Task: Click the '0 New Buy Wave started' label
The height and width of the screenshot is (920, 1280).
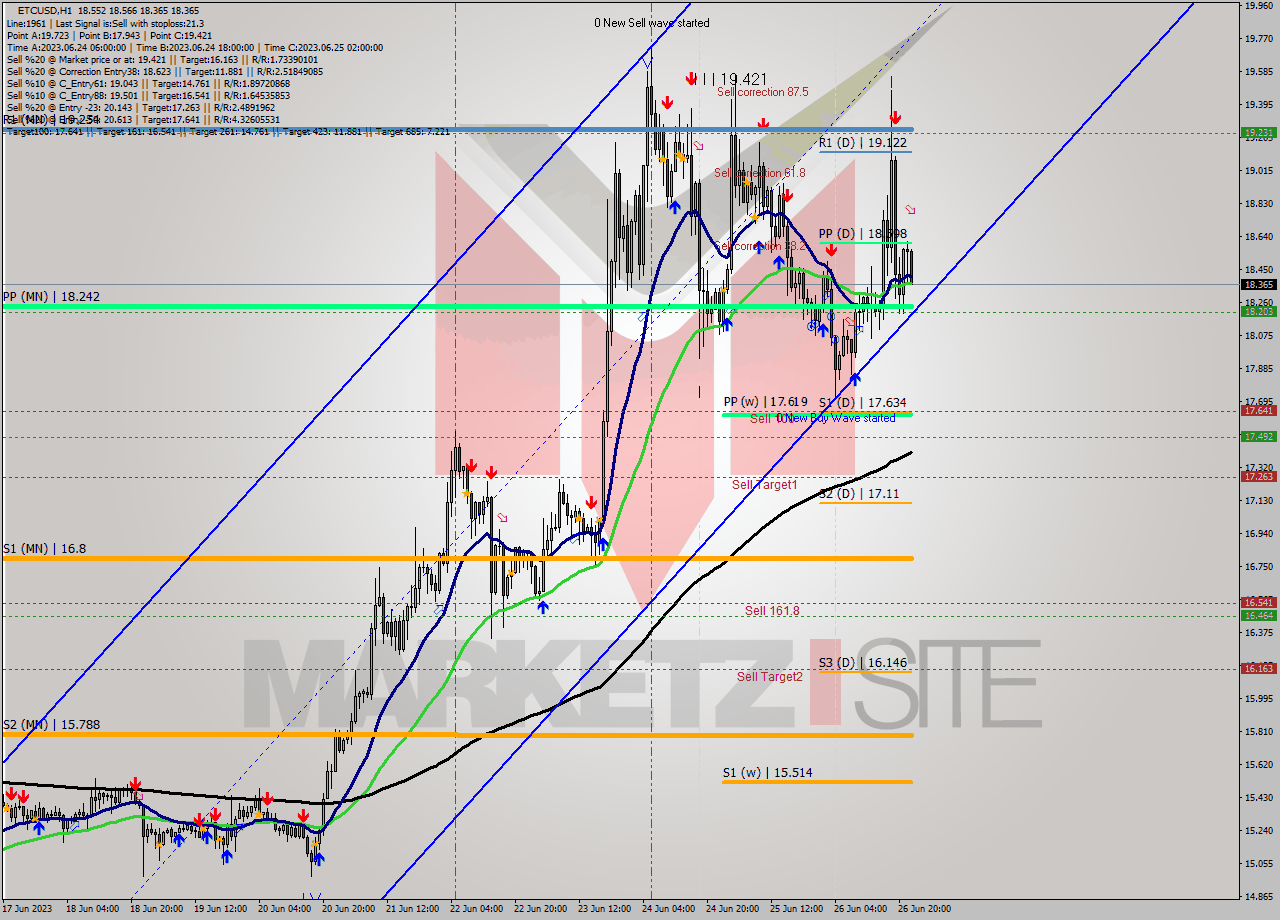Action: tap(838, 418)
